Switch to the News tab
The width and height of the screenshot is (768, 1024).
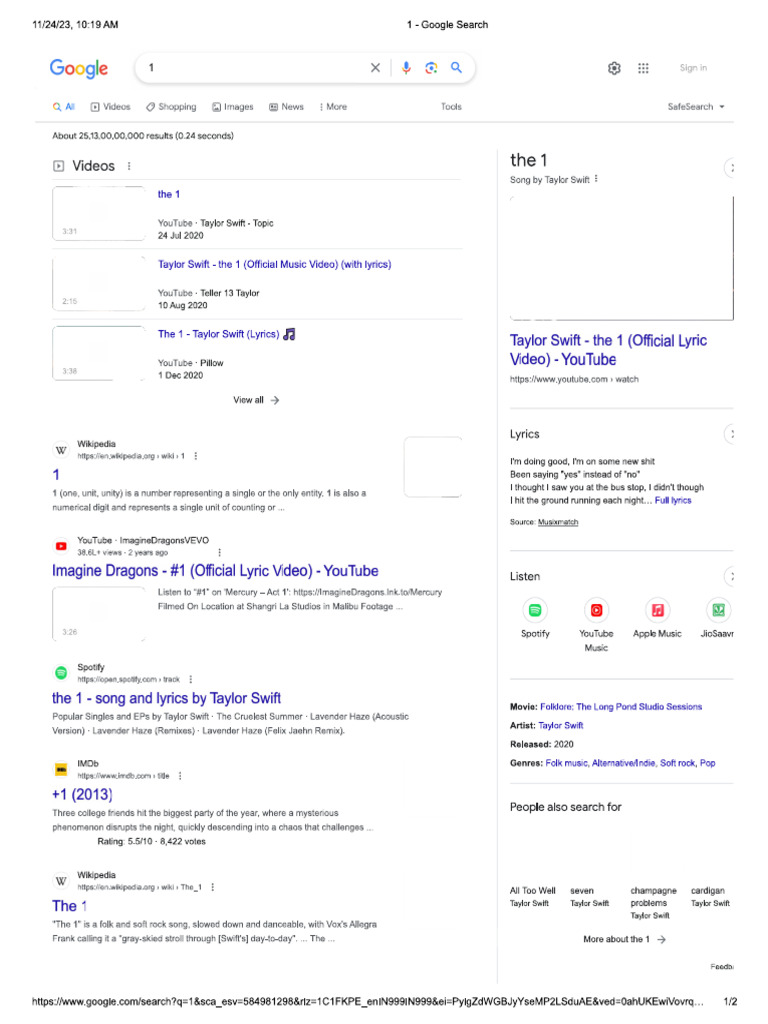[287, 106]
